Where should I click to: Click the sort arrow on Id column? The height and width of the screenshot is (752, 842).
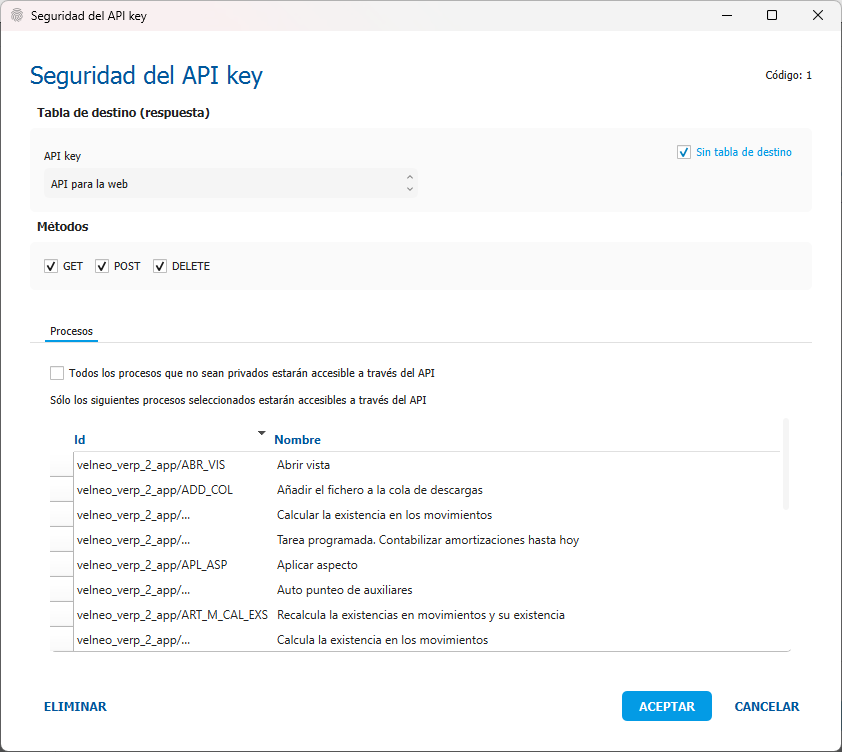(x=261, y=433)
